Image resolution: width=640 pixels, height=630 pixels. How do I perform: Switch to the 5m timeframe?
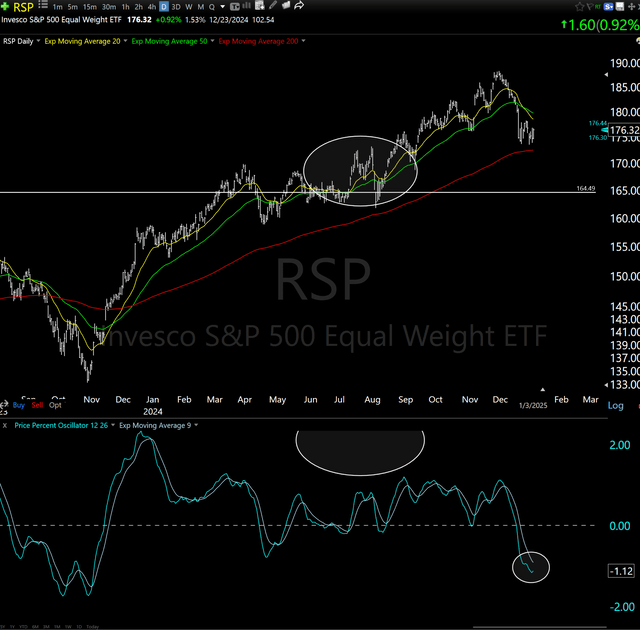point(73,7)
